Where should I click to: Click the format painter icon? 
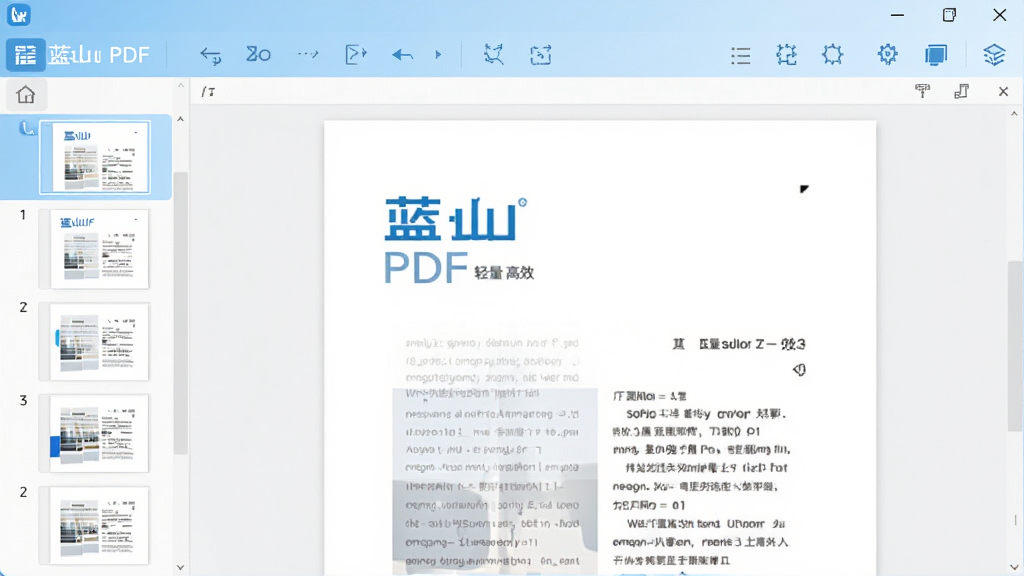click(x=922, y=91)
